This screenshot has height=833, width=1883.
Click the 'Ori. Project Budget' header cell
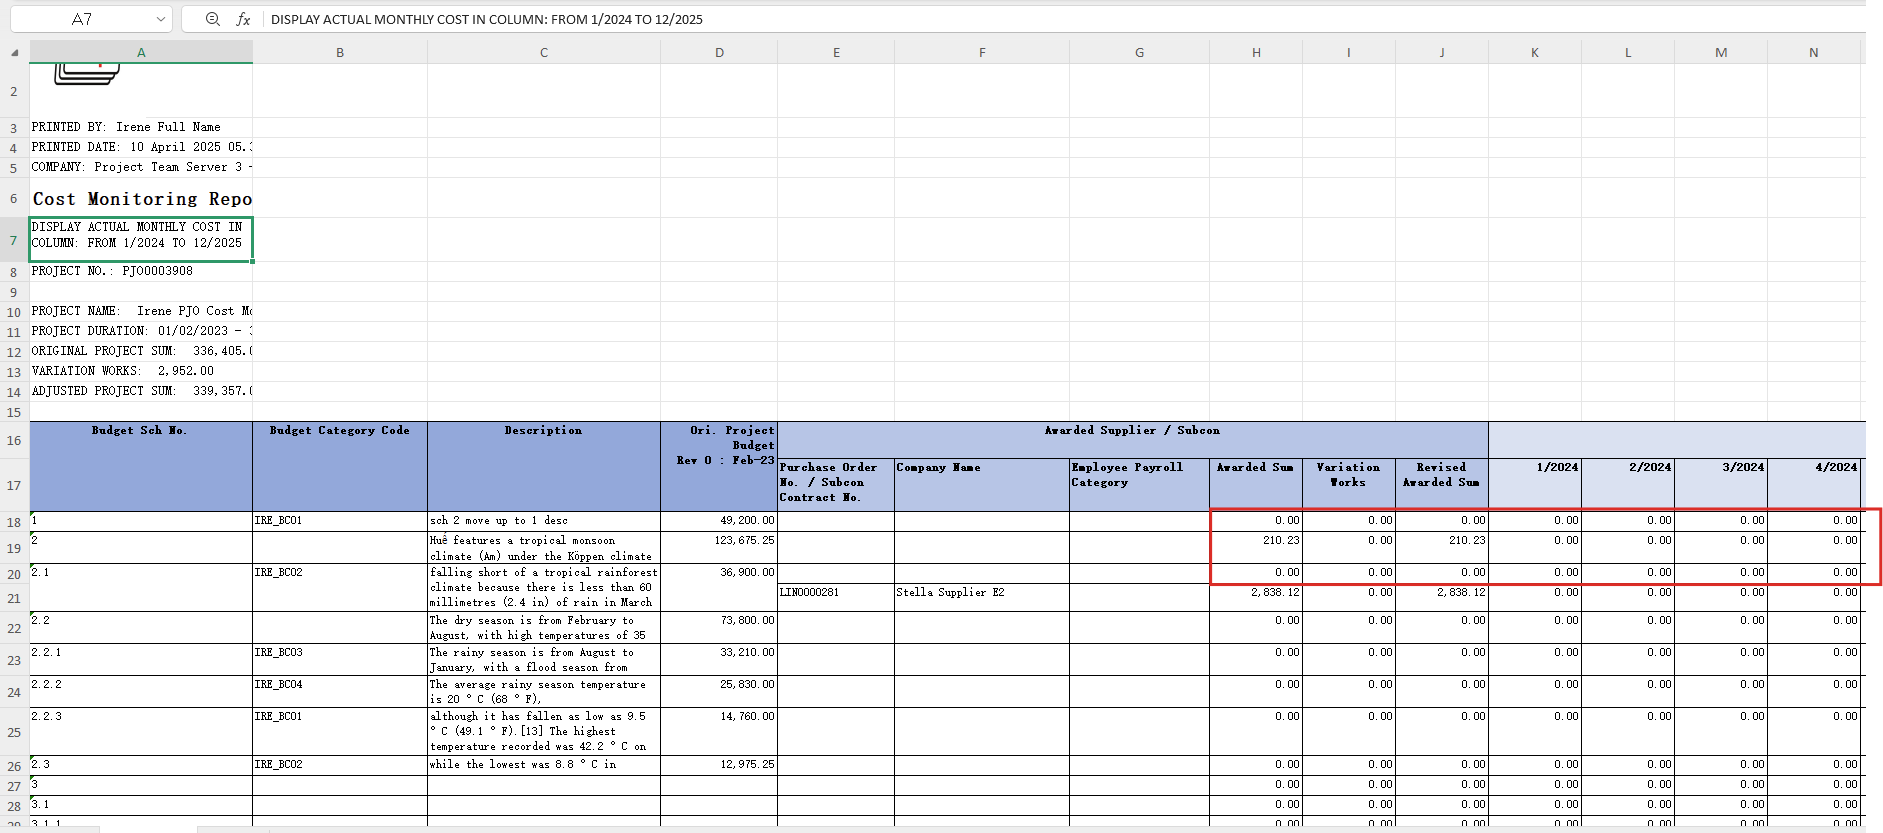719,466
